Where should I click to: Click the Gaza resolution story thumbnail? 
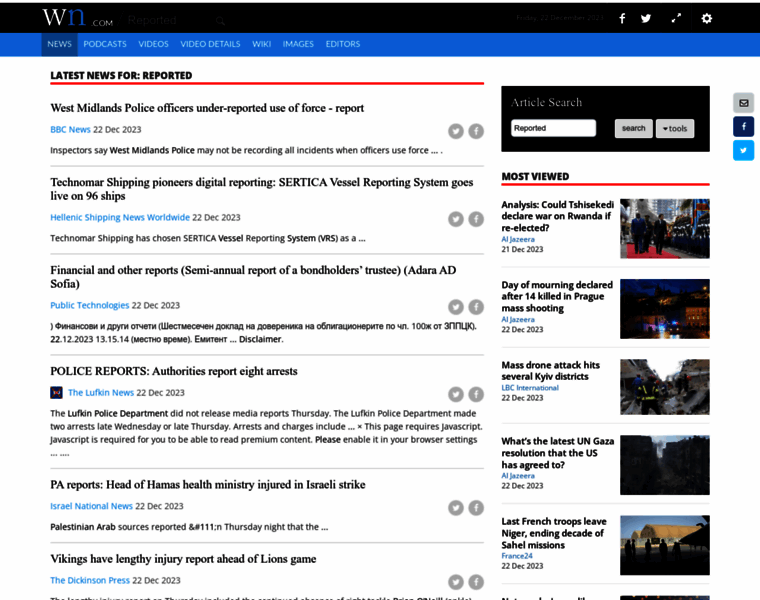[665, 465]
